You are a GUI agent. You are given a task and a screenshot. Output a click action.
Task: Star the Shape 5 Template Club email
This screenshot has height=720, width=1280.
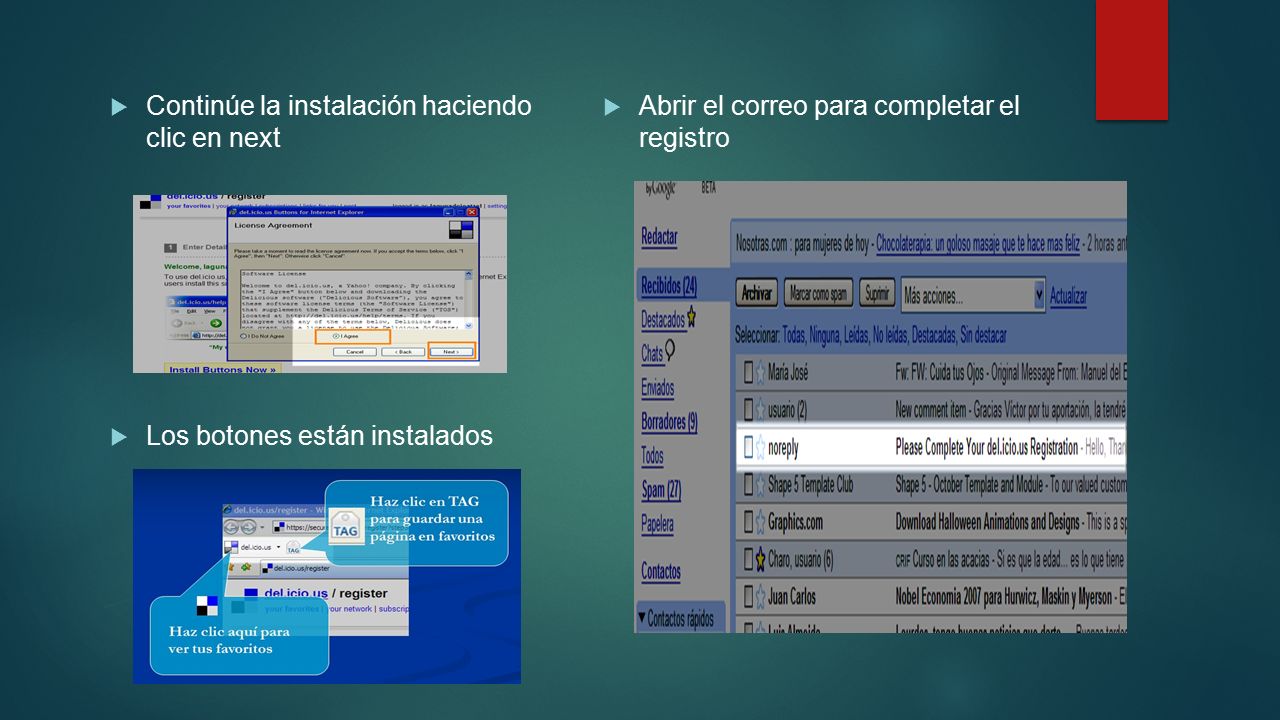760,485
